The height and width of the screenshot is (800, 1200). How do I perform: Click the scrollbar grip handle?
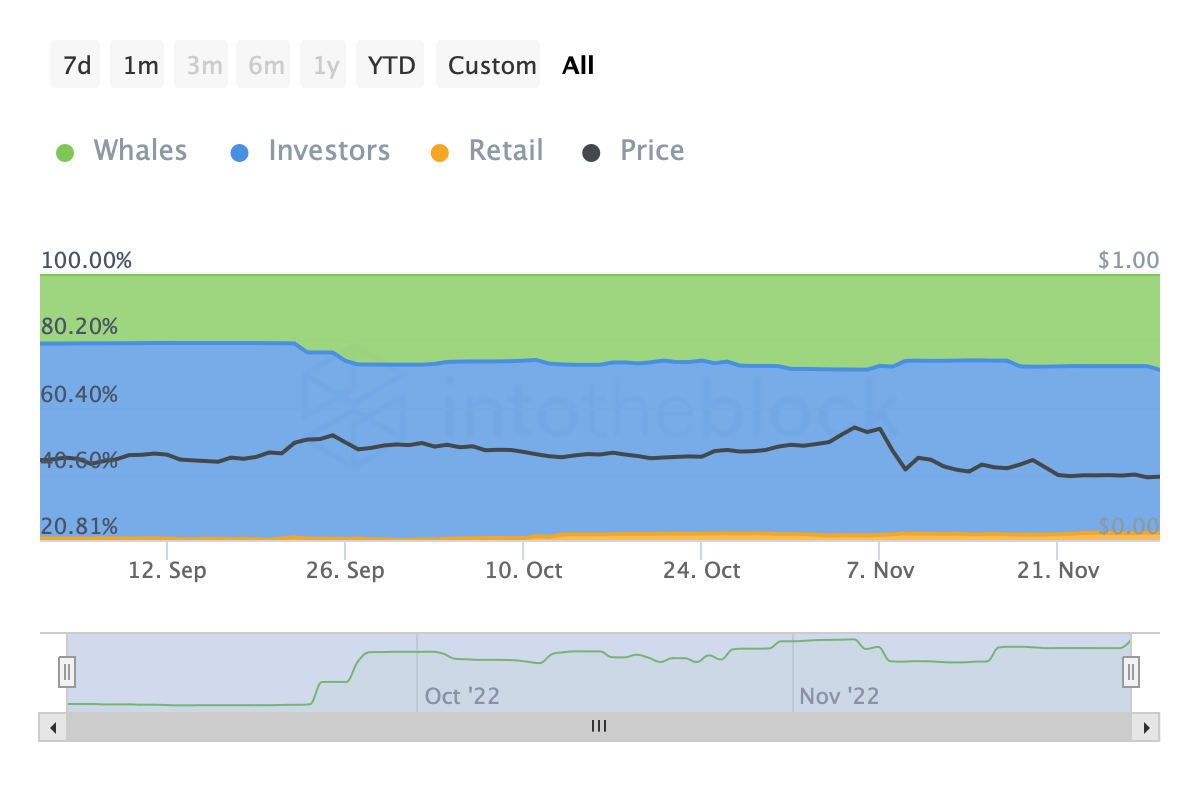pos(598,727)
